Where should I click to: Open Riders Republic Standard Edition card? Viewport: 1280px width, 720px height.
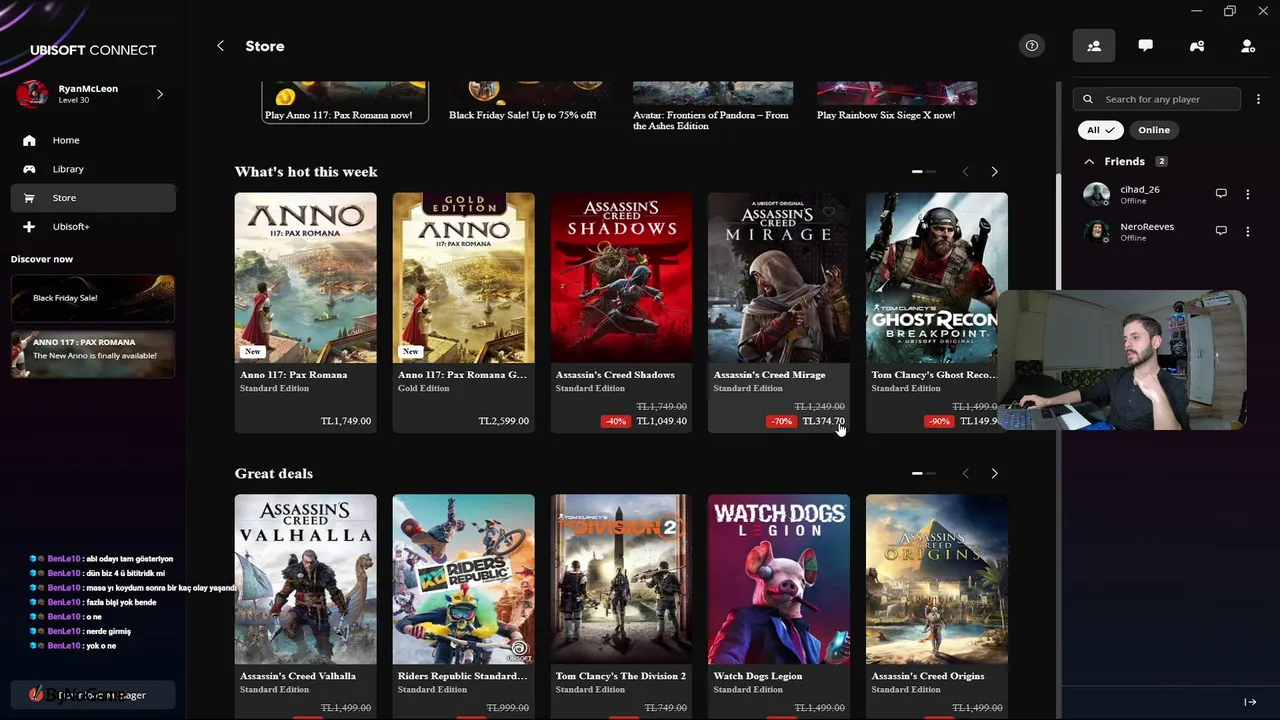pyautogui.click(x=464, y=607)
